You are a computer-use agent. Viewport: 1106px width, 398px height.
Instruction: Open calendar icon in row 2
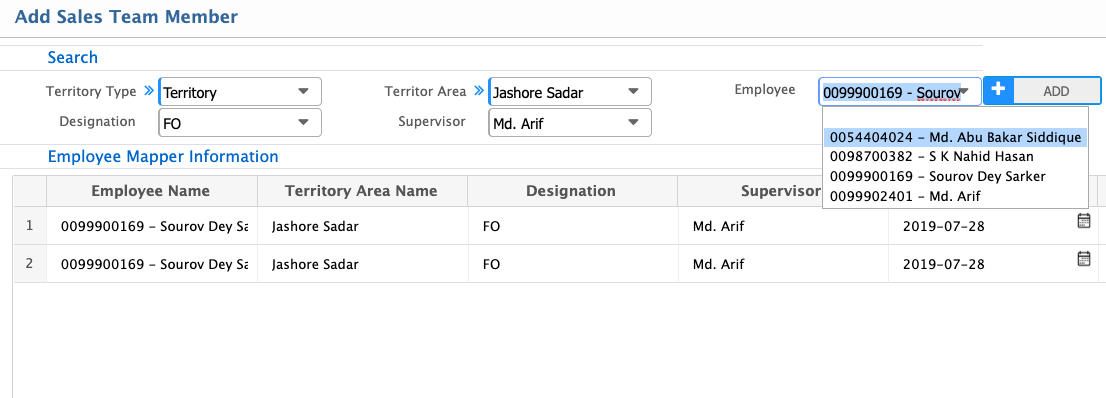click(x=1083, y=259)
